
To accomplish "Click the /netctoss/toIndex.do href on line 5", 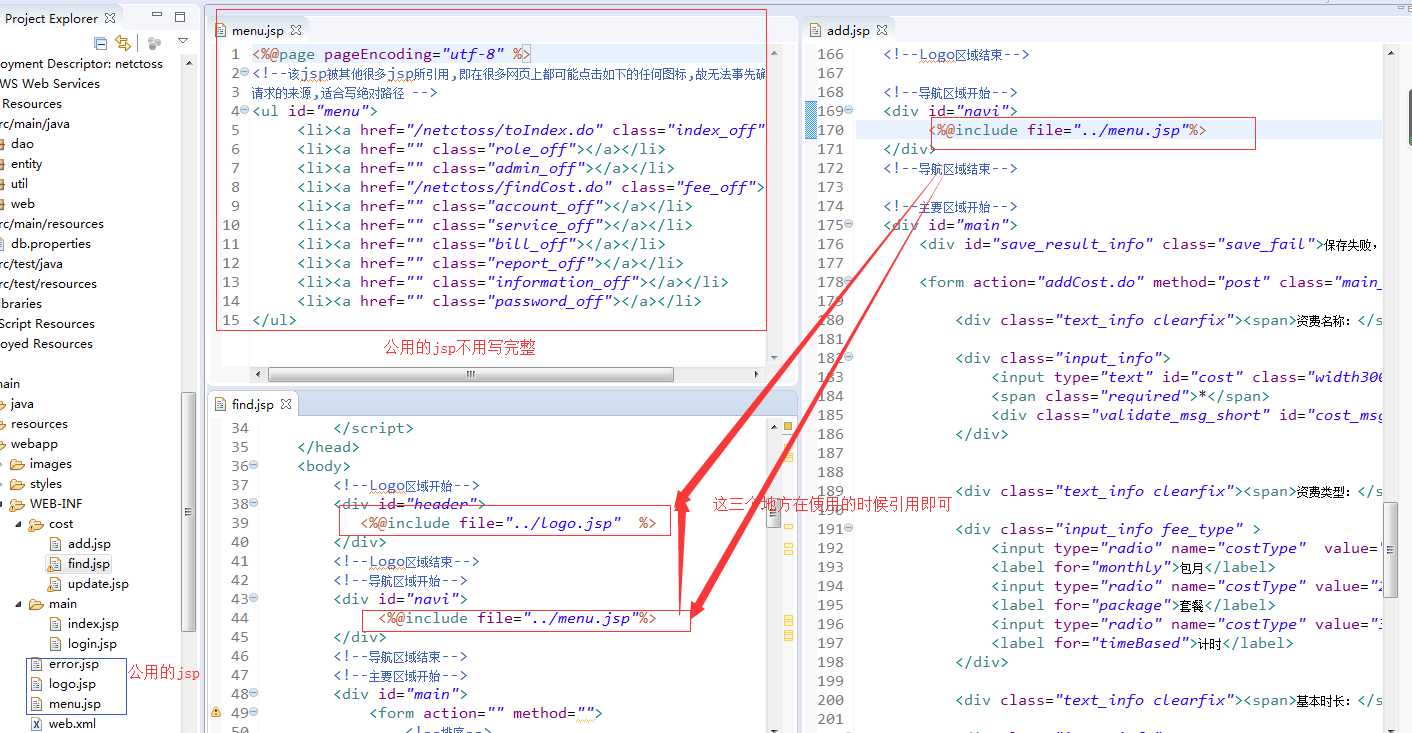I will click(x=506, y=130).
